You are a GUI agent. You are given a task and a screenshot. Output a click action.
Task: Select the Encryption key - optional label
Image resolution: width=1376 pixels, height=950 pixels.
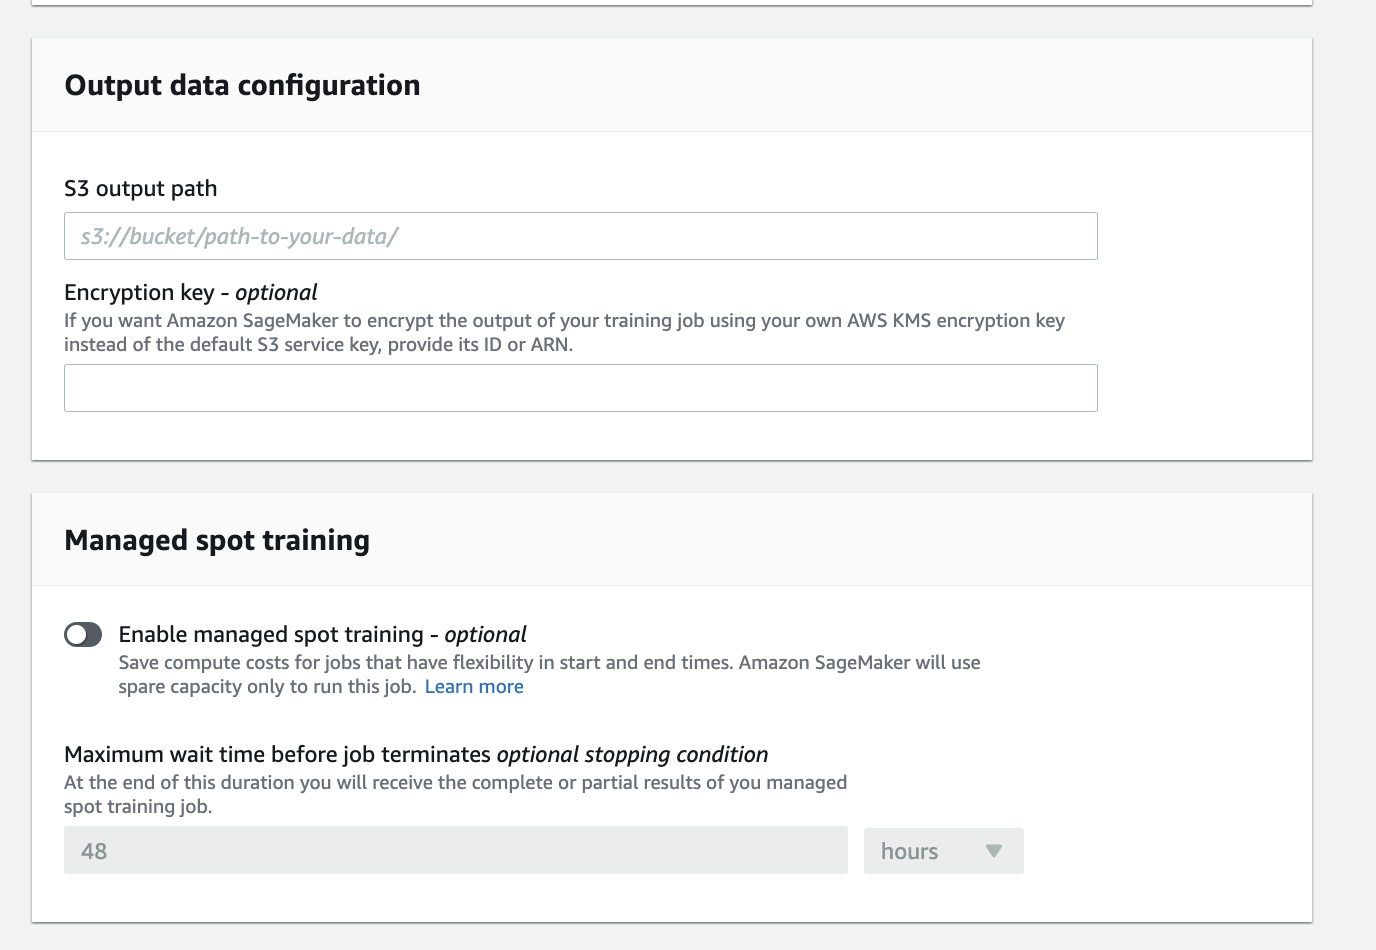(190, 293)
